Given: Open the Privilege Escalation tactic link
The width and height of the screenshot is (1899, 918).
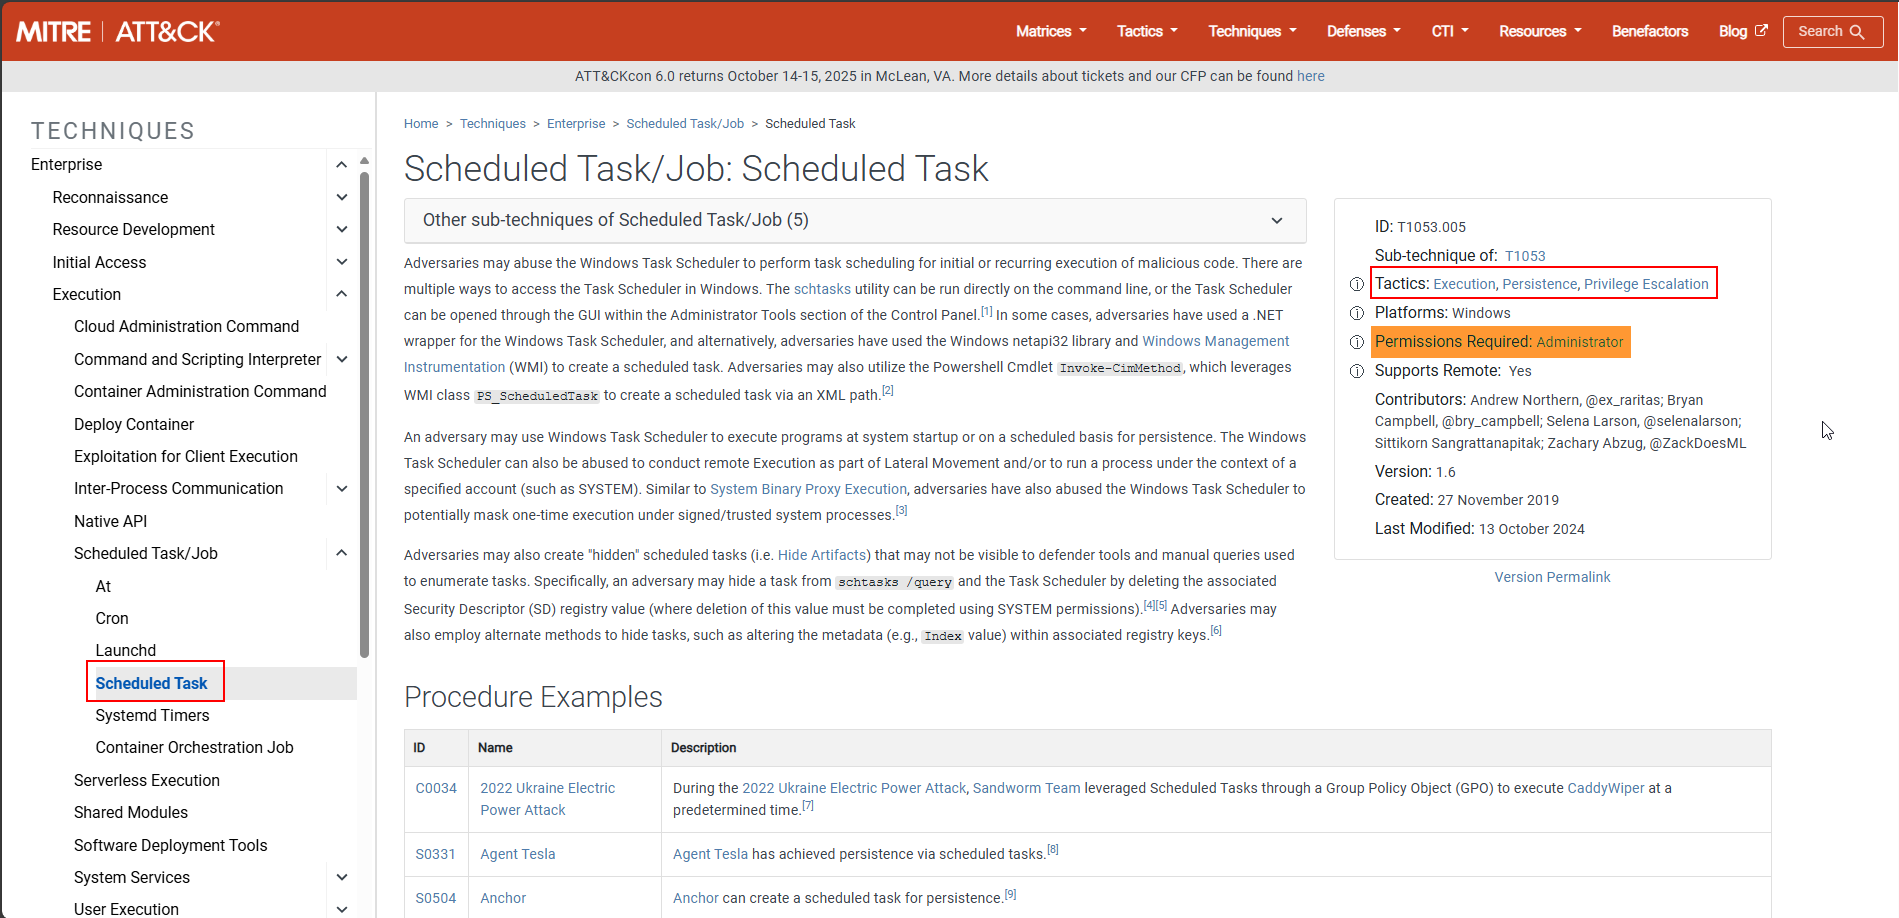Looking at the screenshot, I should pyautogui.click(x=1646, y=284).
